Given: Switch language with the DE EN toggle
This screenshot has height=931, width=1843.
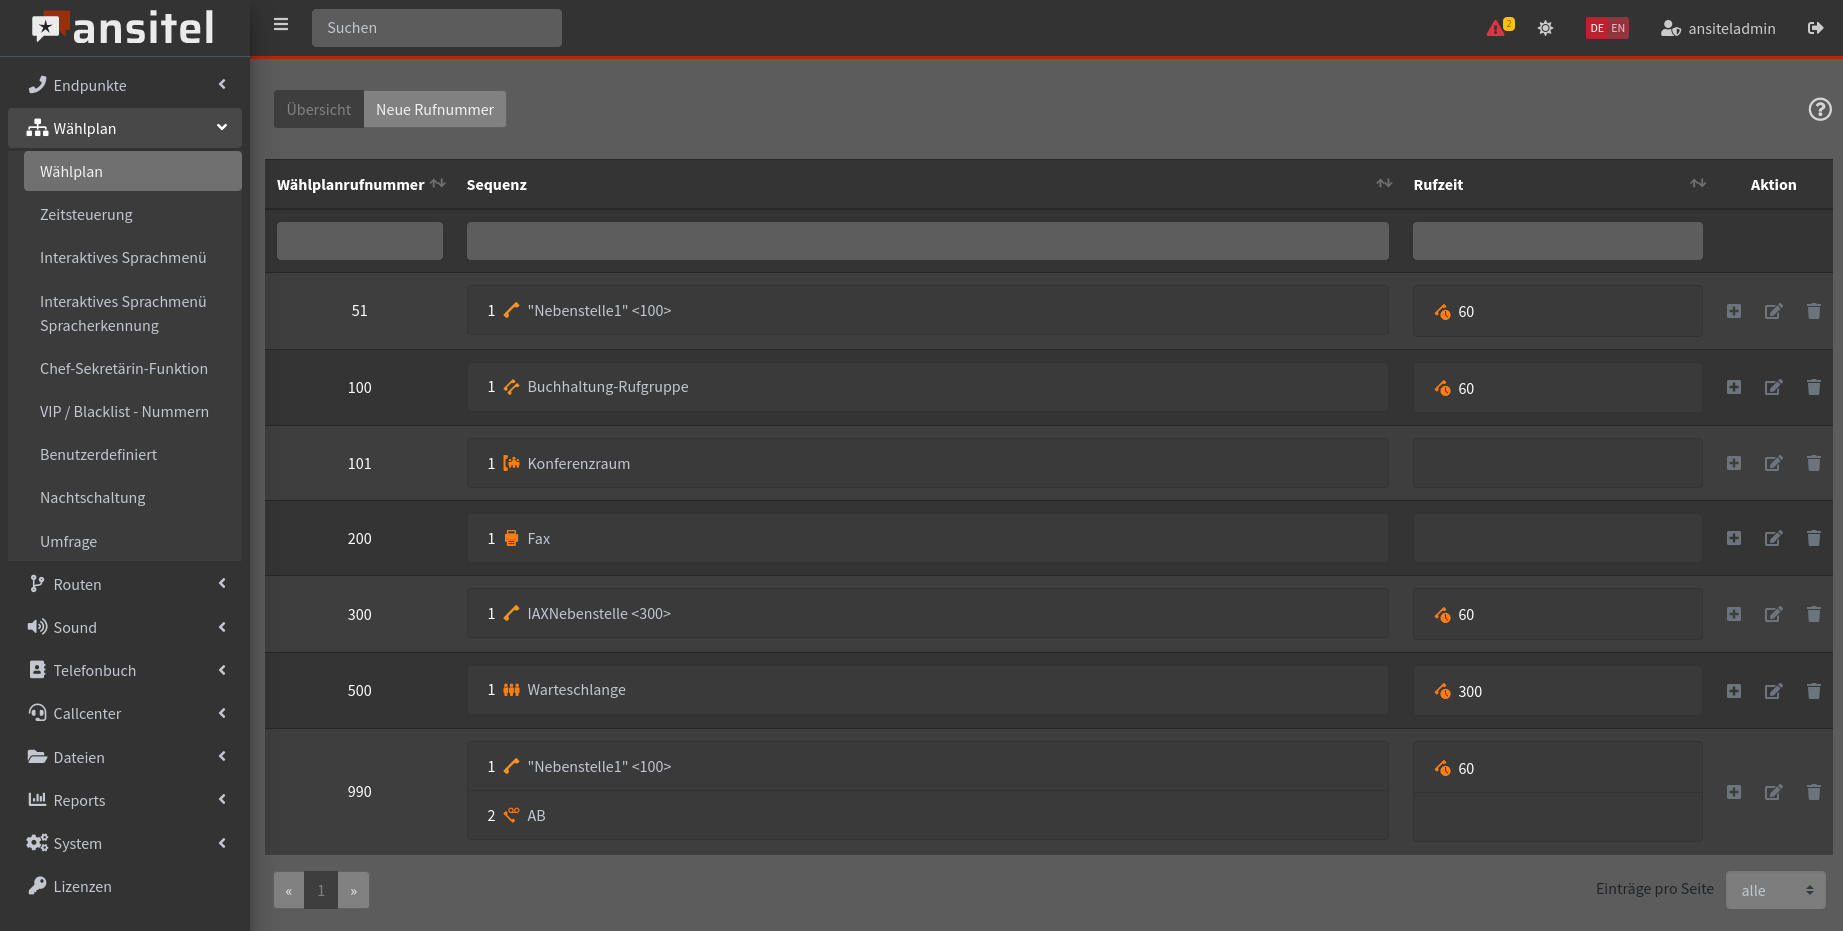Looking at the screenshot, I should pyautogui.click(x=1606, y=28).
